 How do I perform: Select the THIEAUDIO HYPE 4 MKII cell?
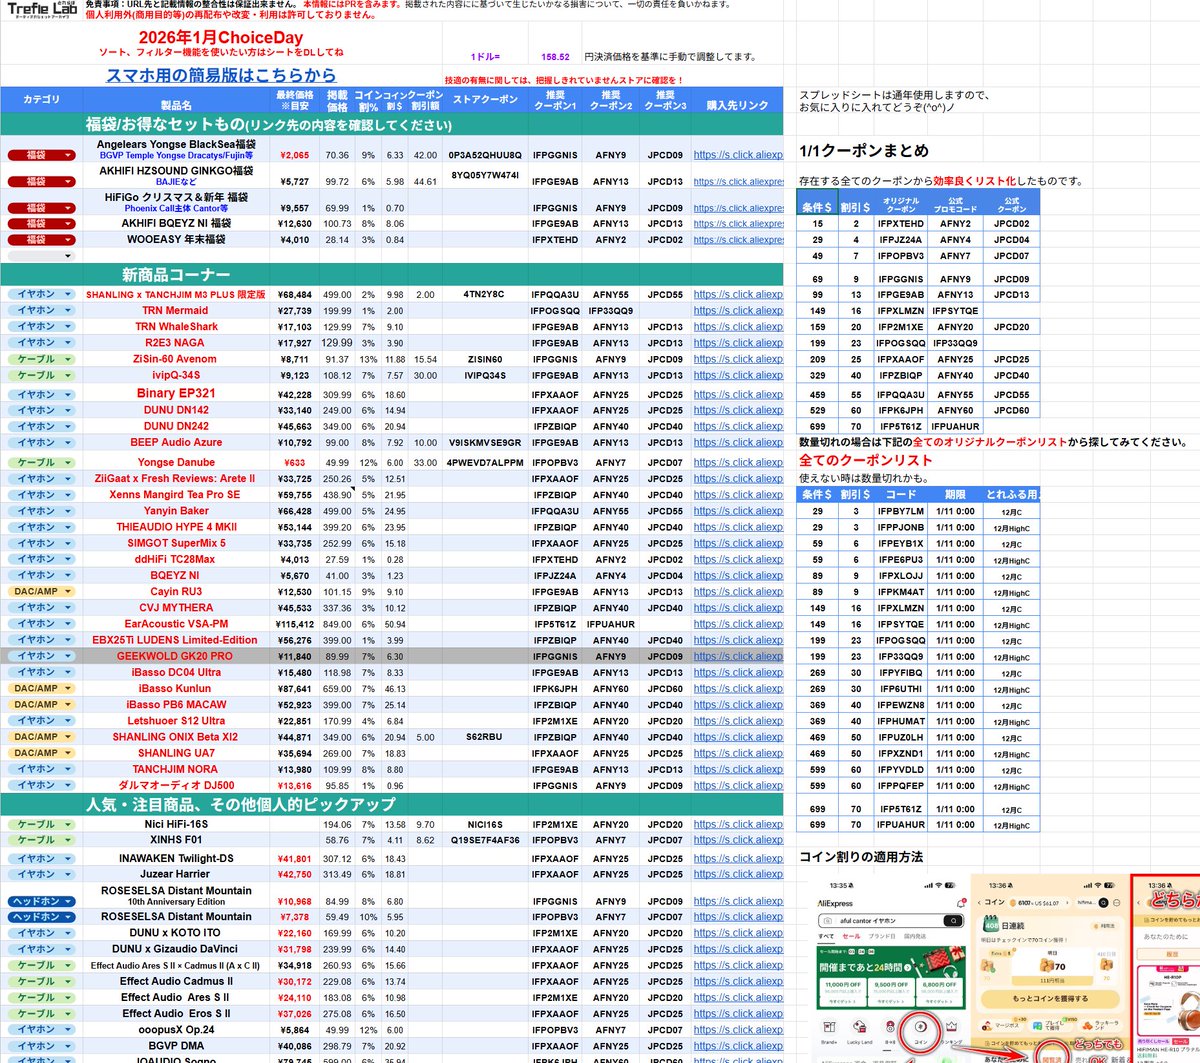[x=176, y=527]
